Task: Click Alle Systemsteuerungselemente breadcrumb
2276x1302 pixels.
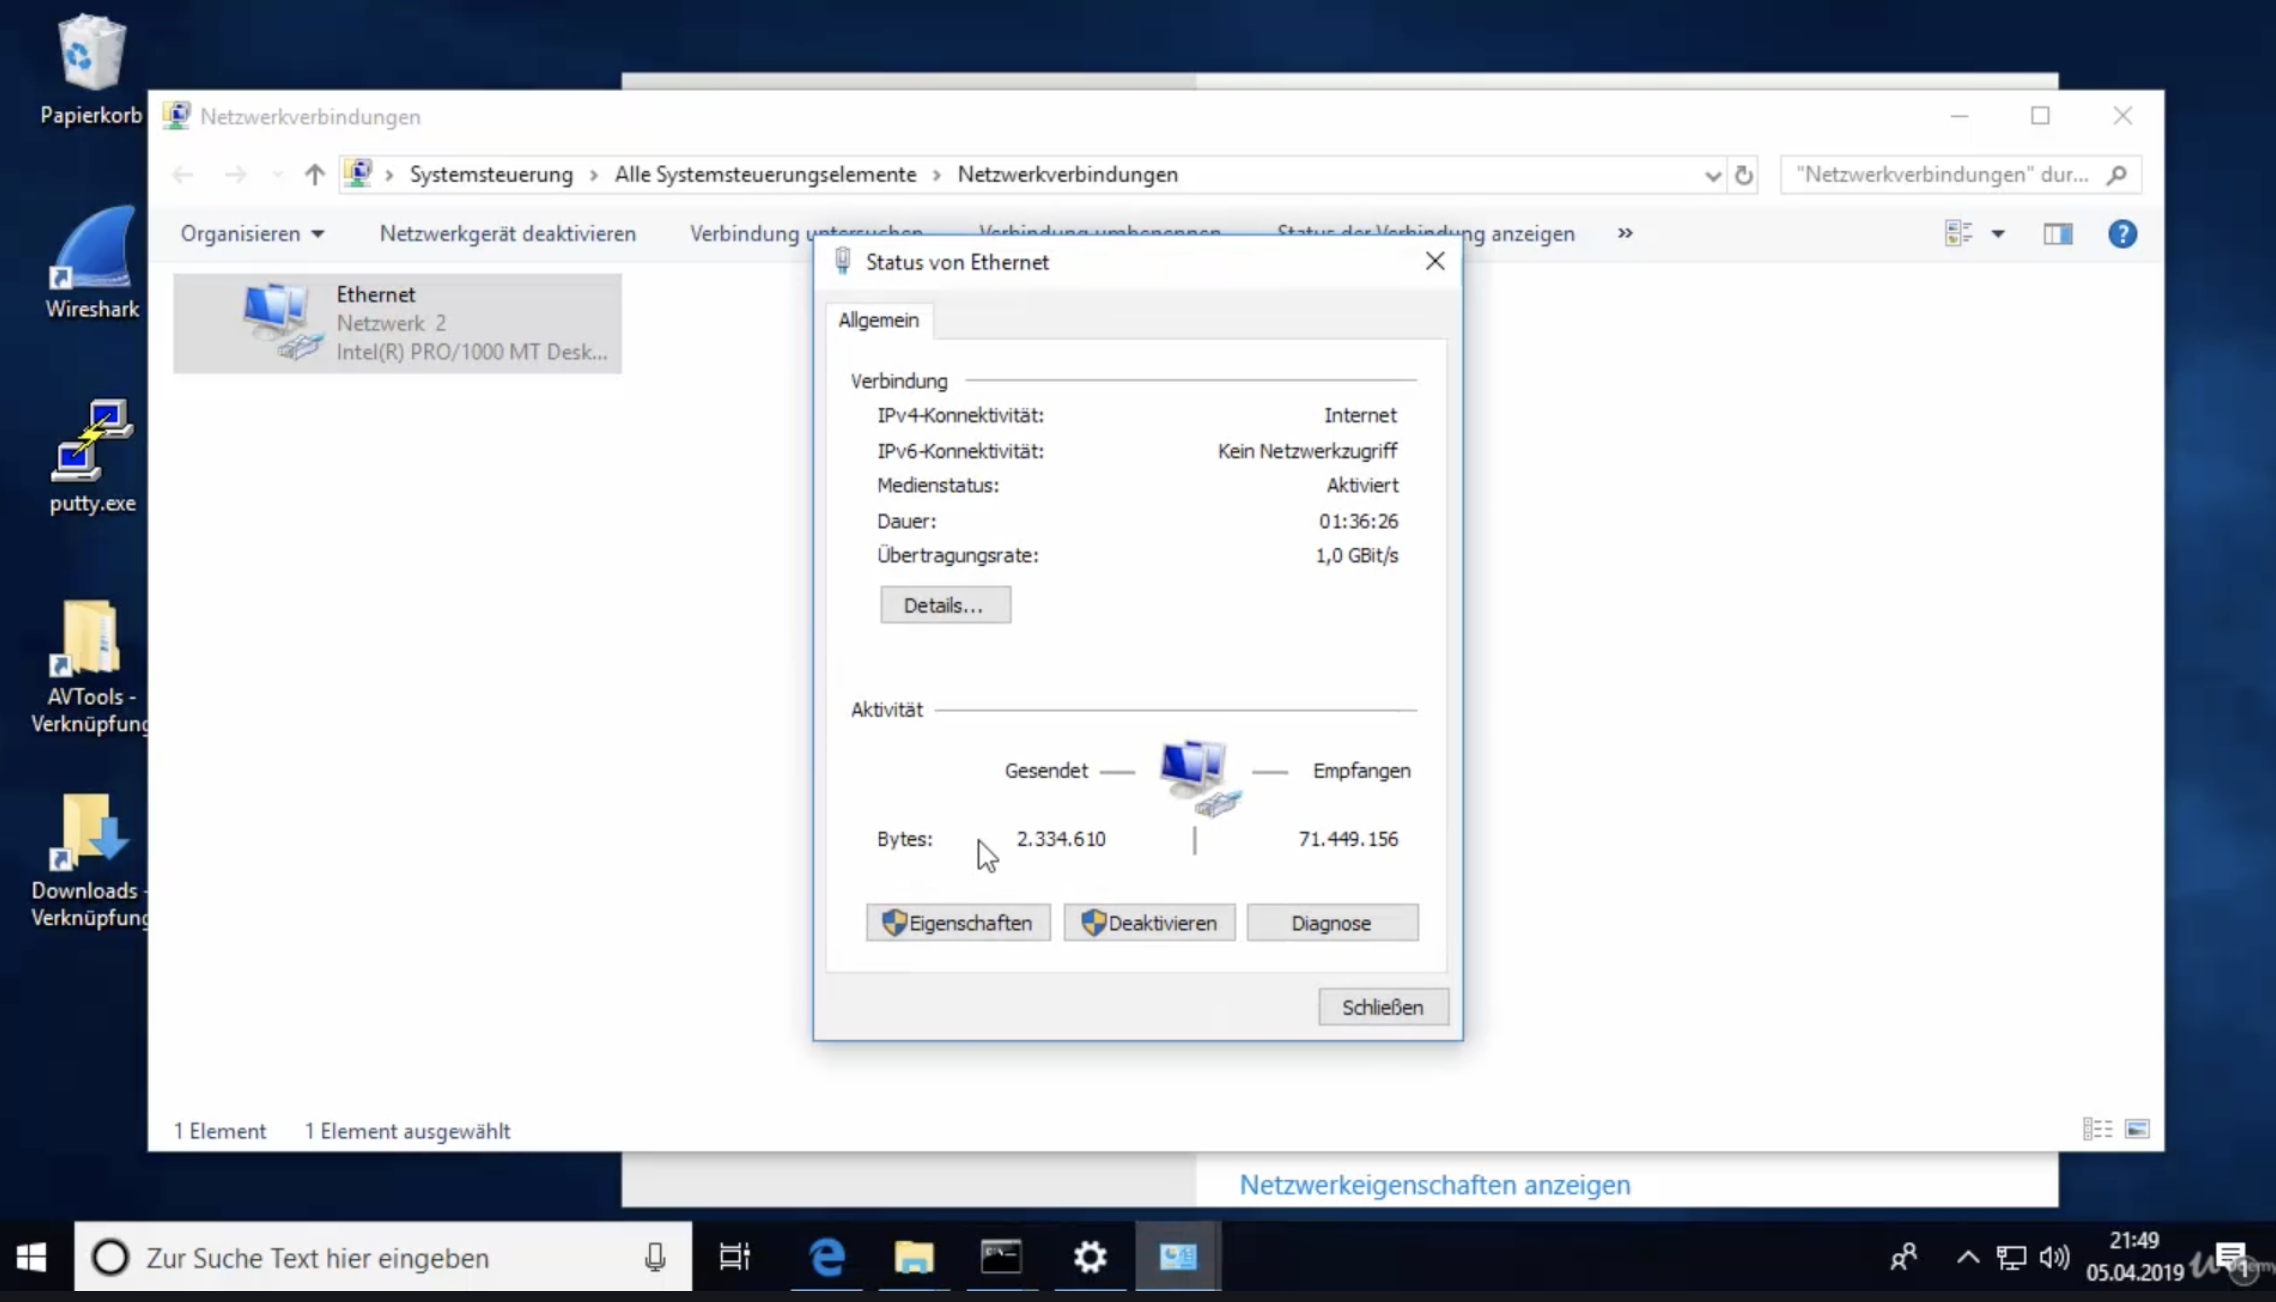Action: 765,175
